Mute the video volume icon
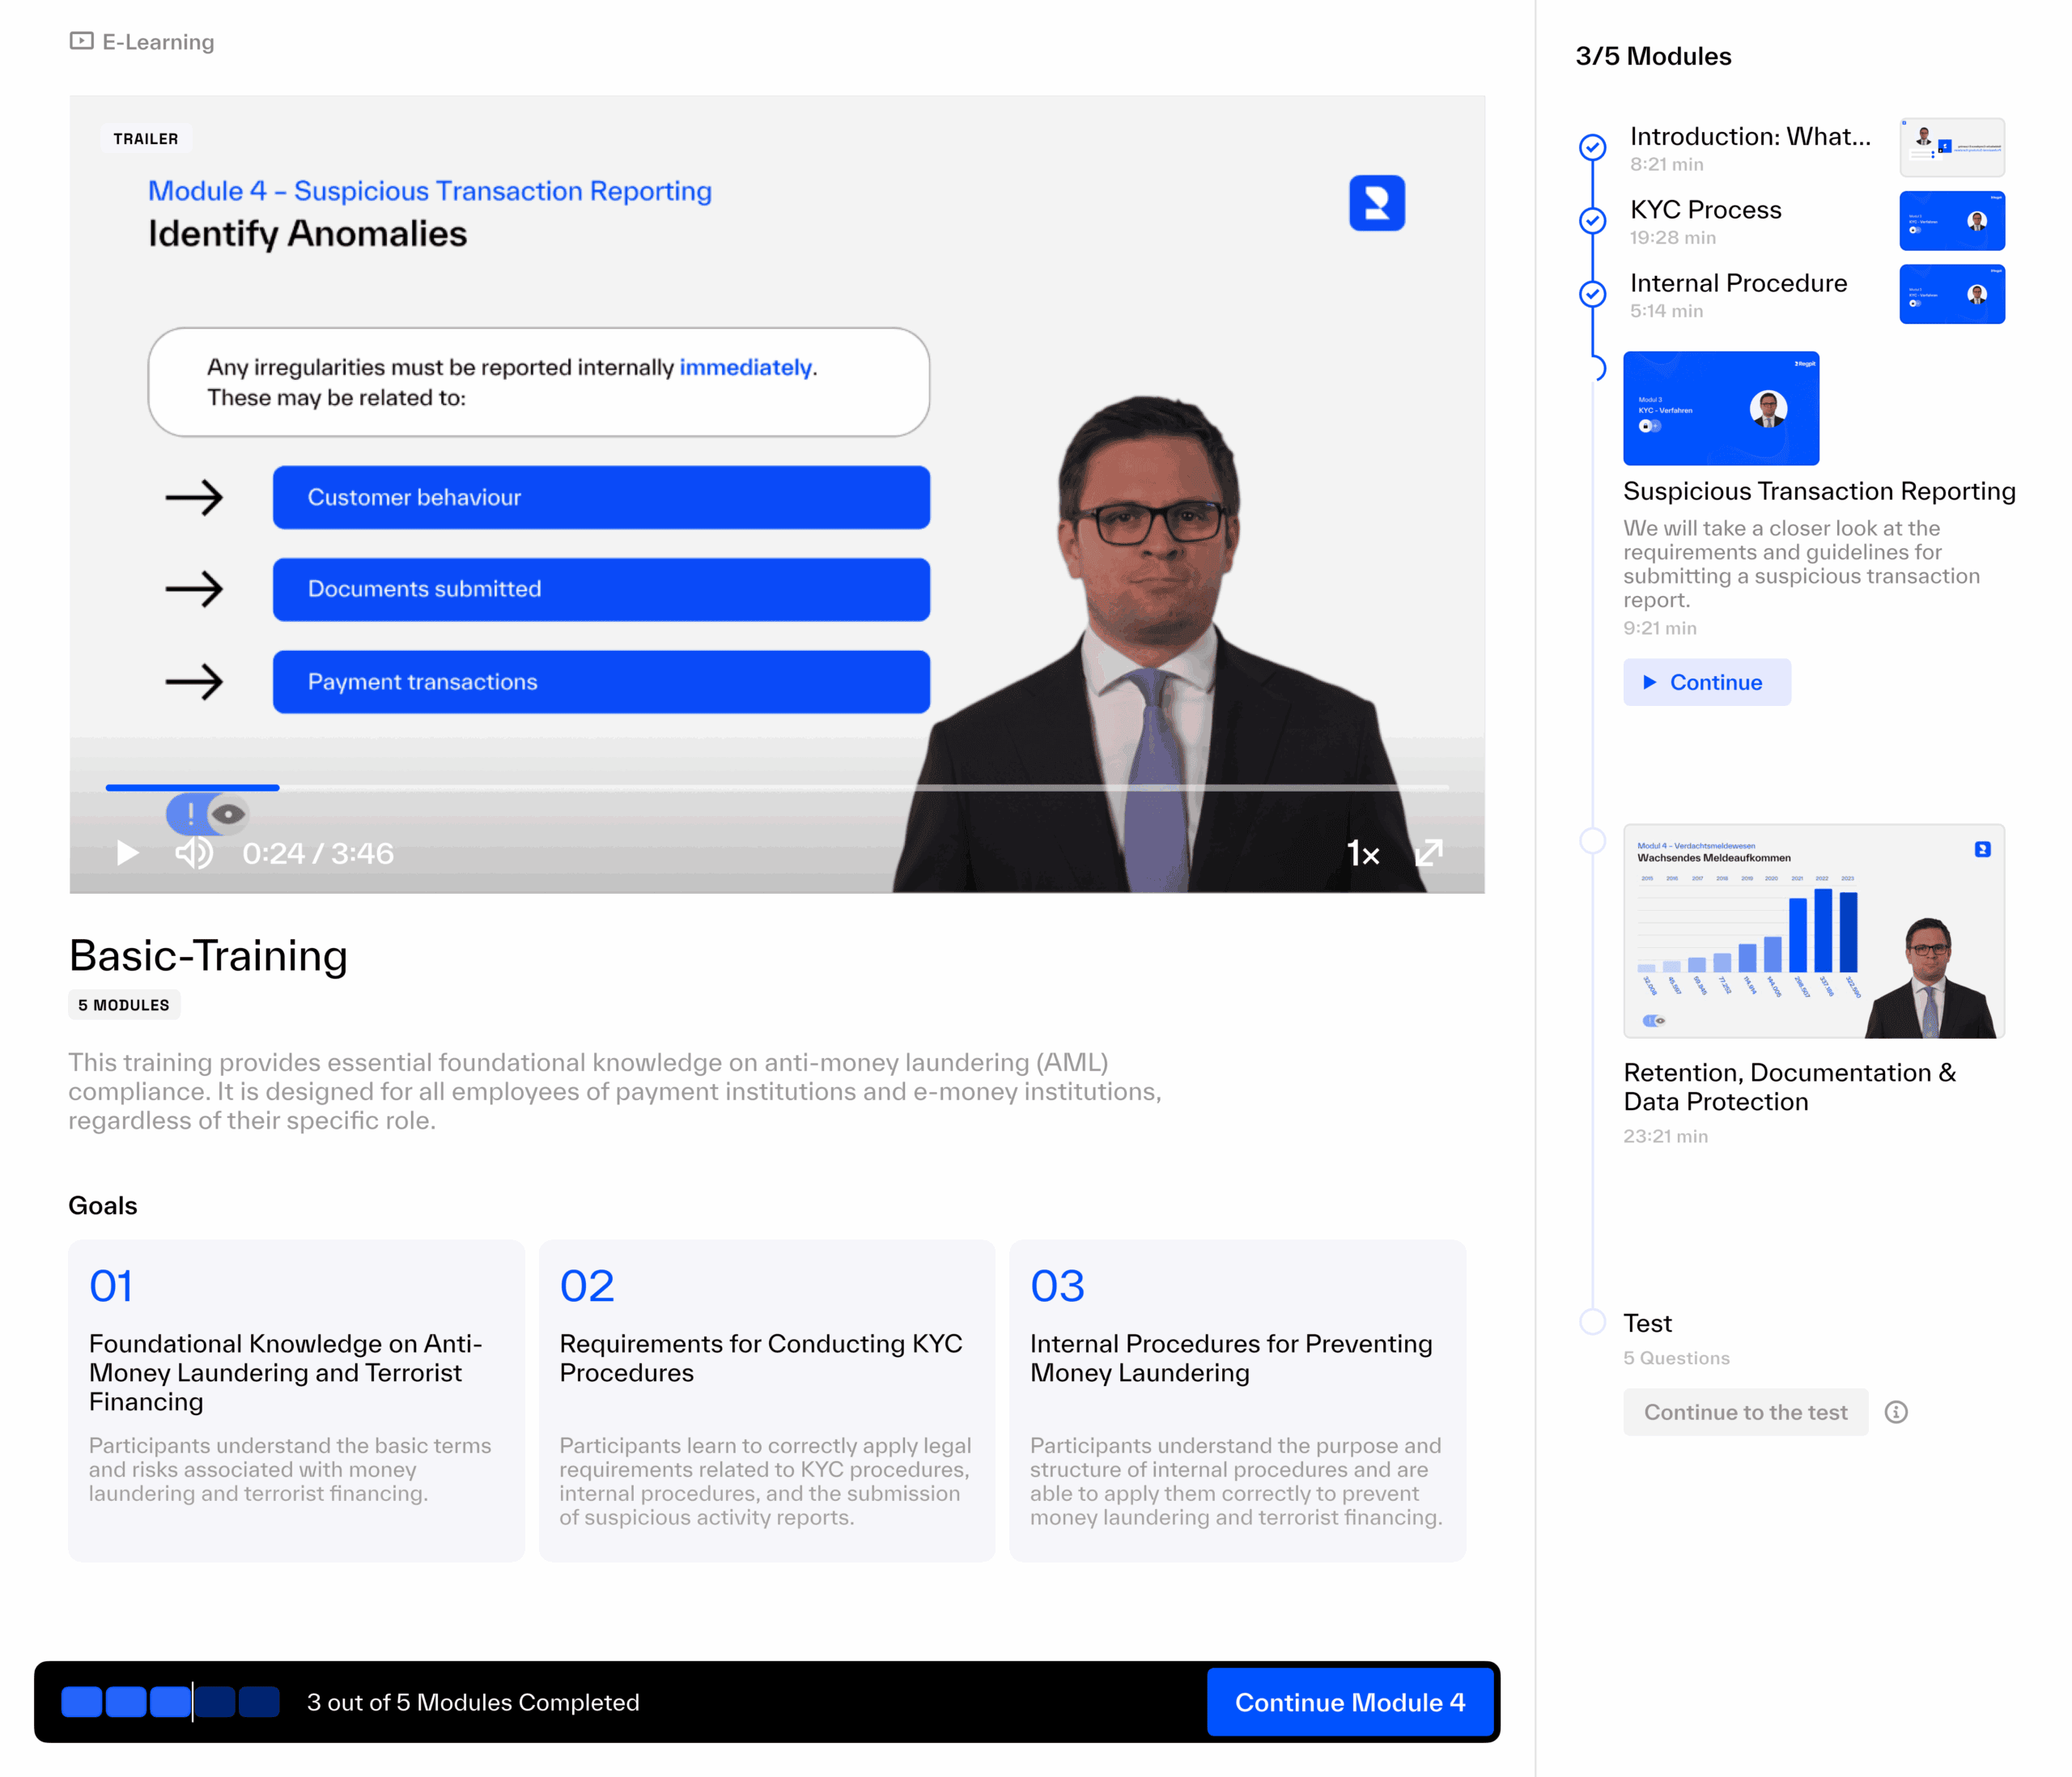Image resolution: width=2072 pixels, height=1777 pixels. pyautogui.click(x=194, y=853)
